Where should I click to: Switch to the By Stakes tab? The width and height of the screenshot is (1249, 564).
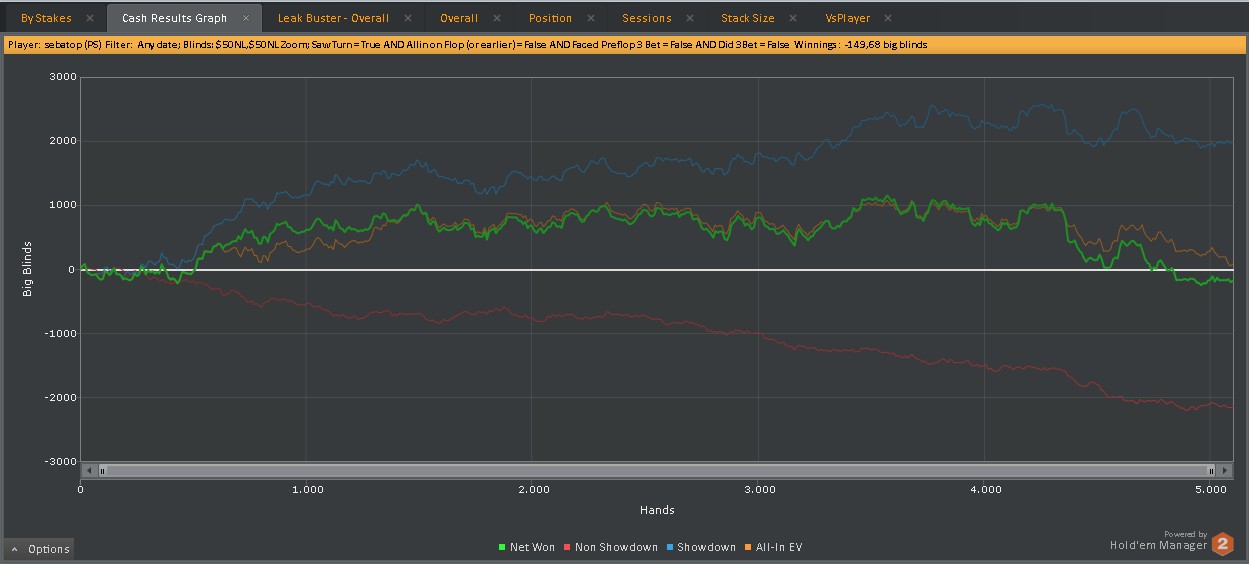coord(46,18)
